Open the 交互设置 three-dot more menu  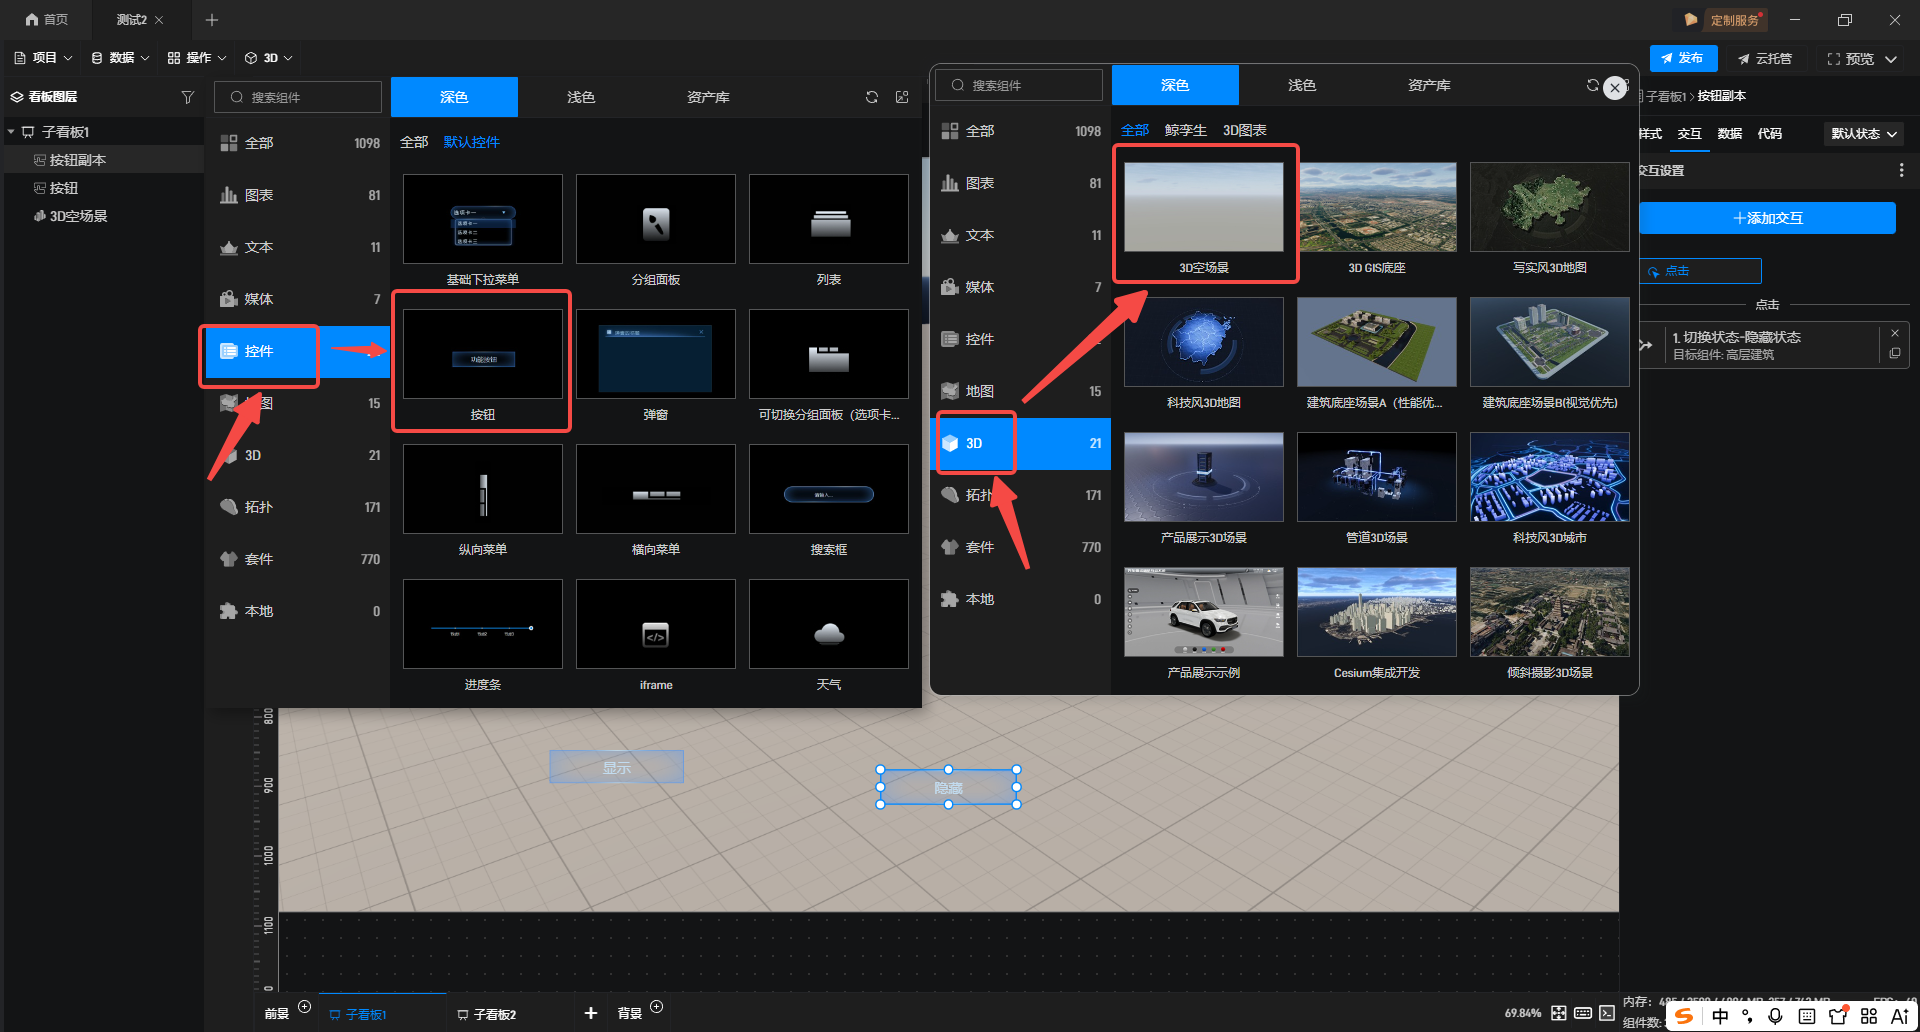1901,171
